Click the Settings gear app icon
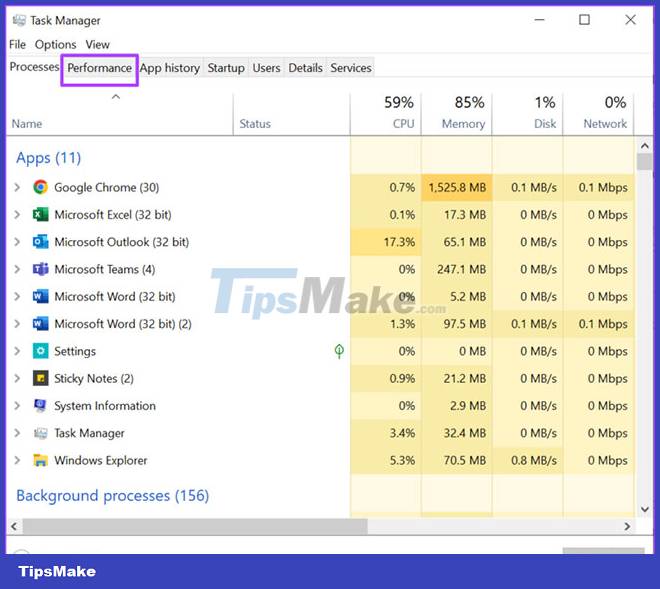Screen dimensions: 660x589 40,351
